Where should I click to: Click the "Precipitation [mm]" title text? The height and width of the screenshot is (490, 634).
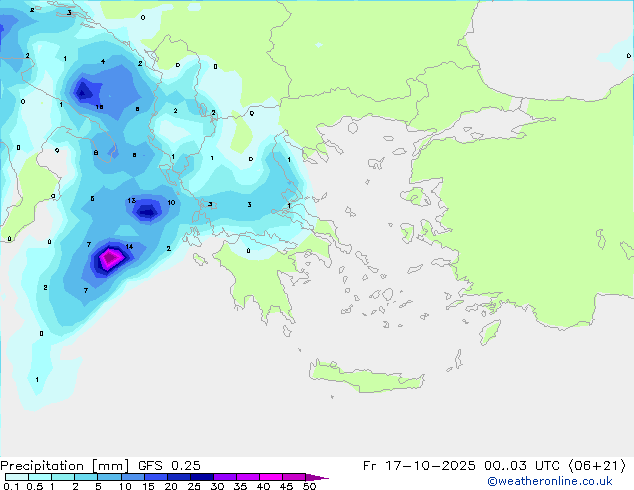[x=64, y=466]
